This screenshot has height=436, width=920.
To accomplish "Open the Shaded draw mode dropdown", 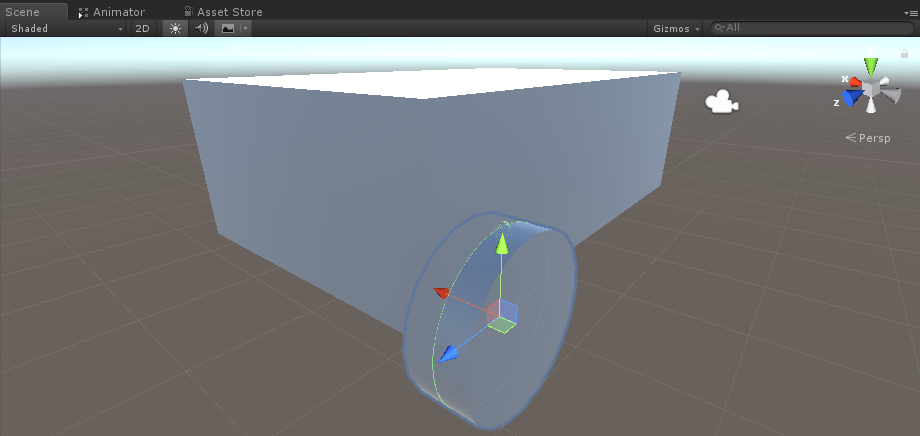I will coord(65,29).
